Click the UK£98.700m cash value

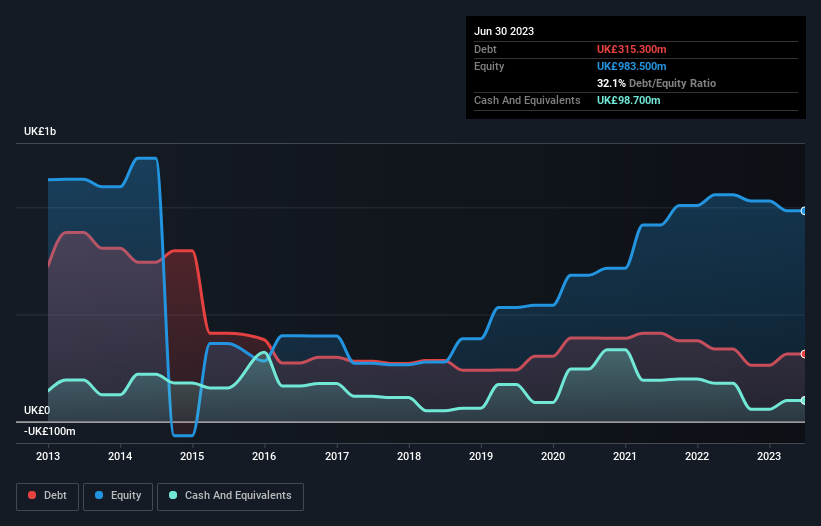coord(628,100)
